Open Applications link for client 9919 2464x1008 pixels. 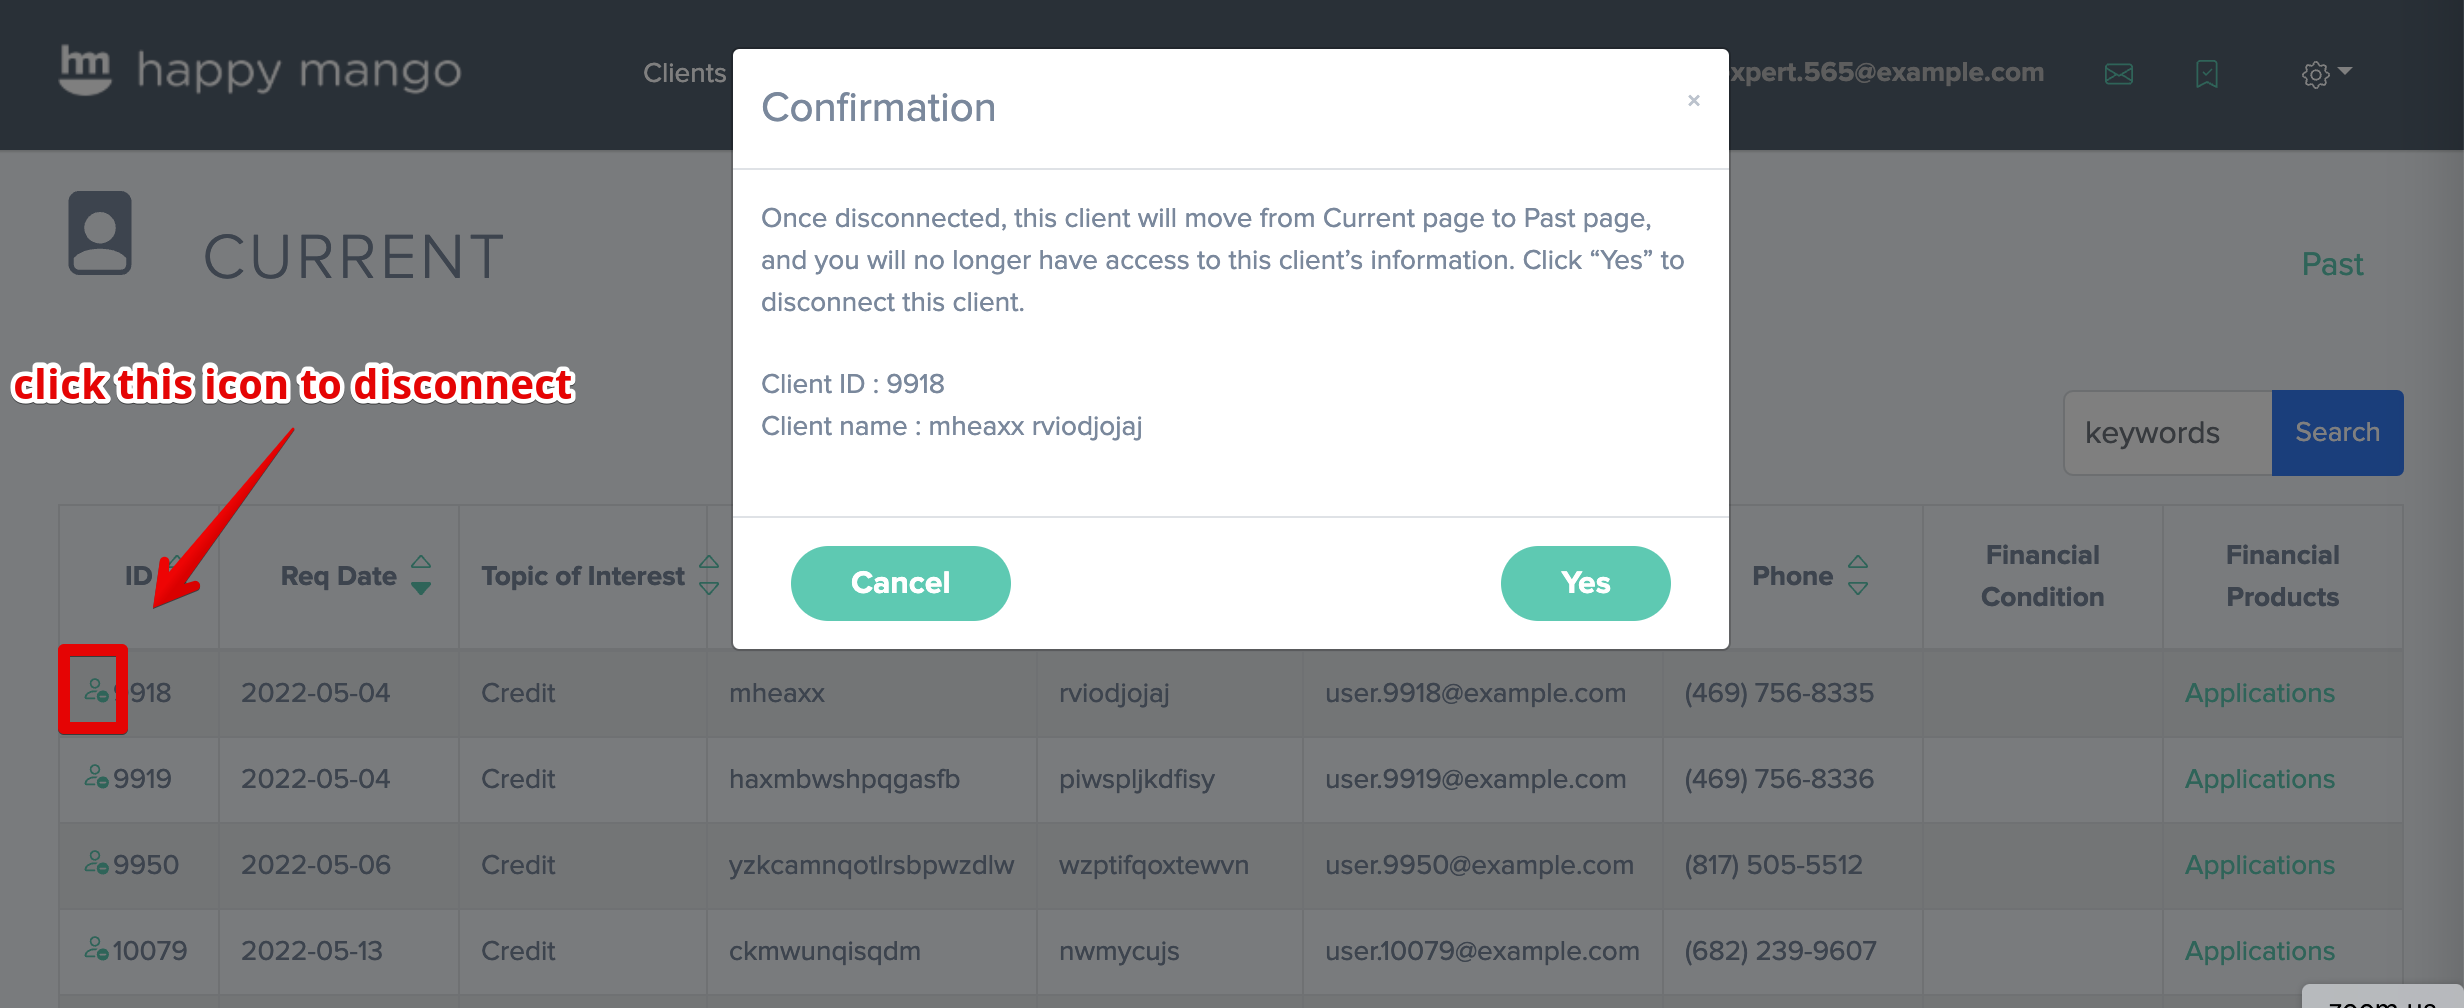click(2259, 779)
